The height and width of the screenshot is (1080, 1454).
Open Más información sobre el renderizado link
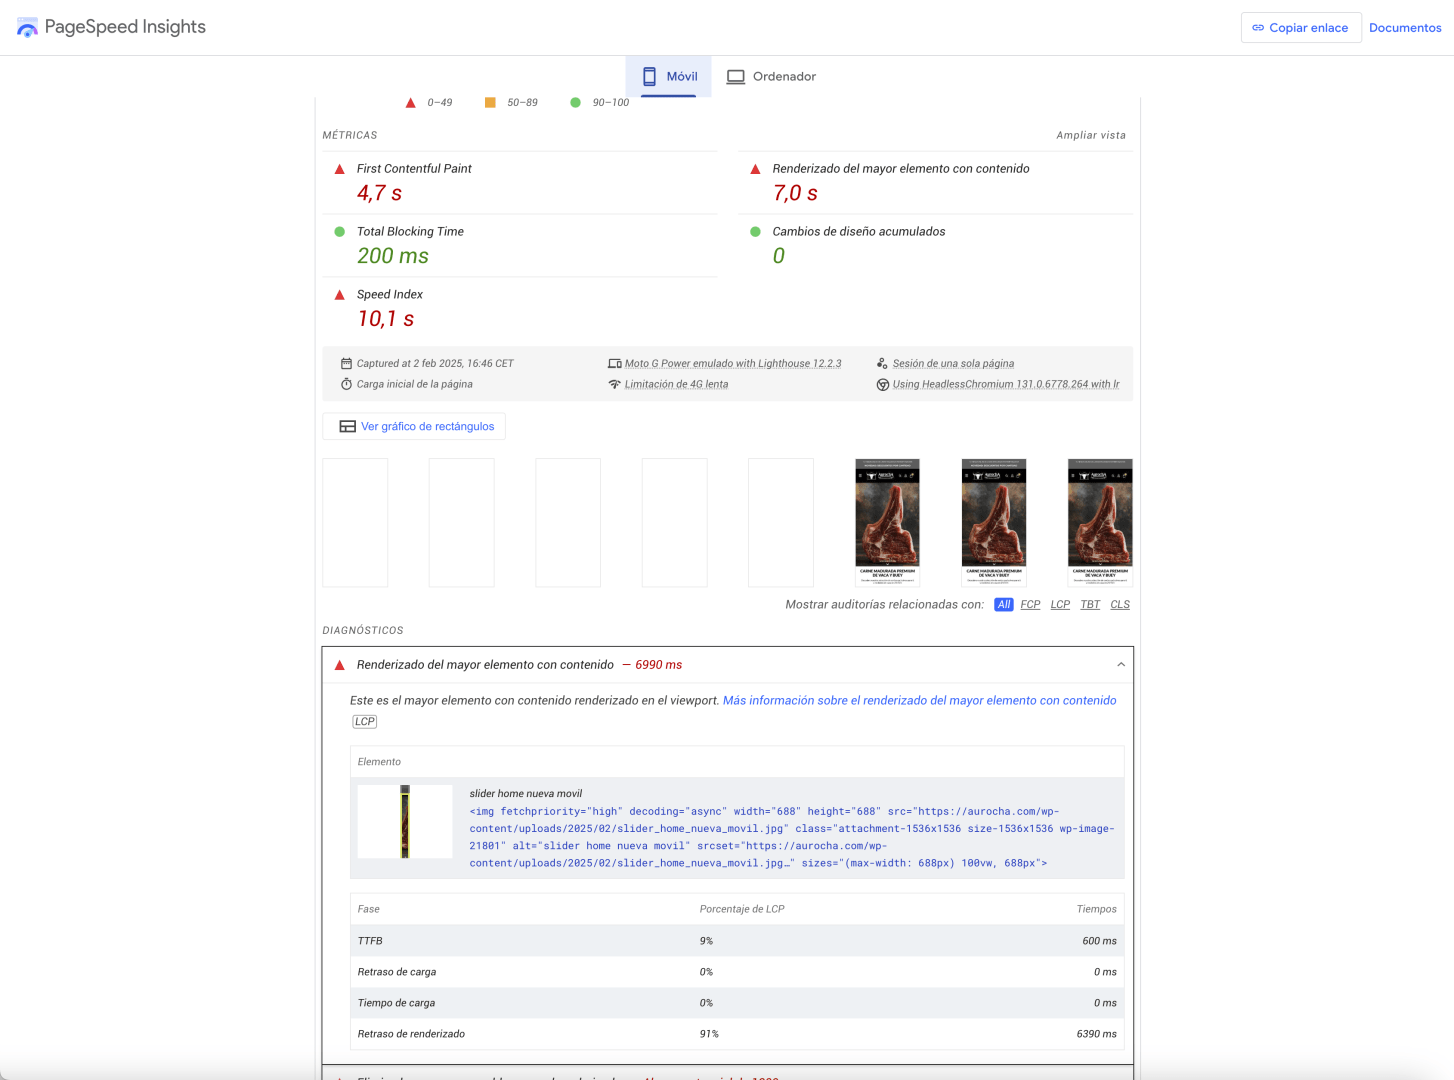pyautogui.click(x=919, y=701)
